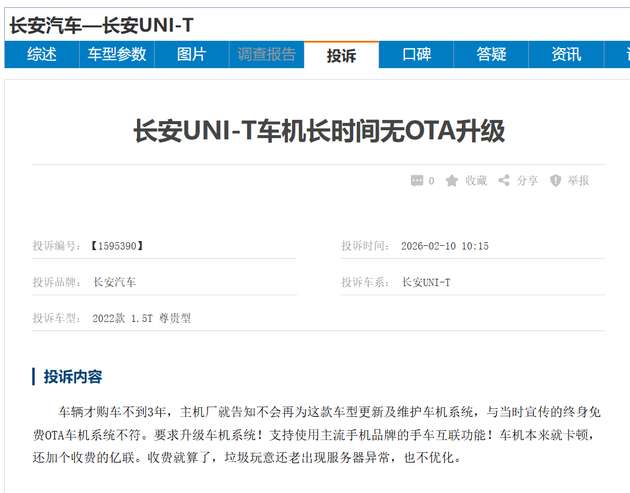The width and height of the screenshot is (630, 493).
Task: Switch to the 资讯 tab
Action: [566, 55]
